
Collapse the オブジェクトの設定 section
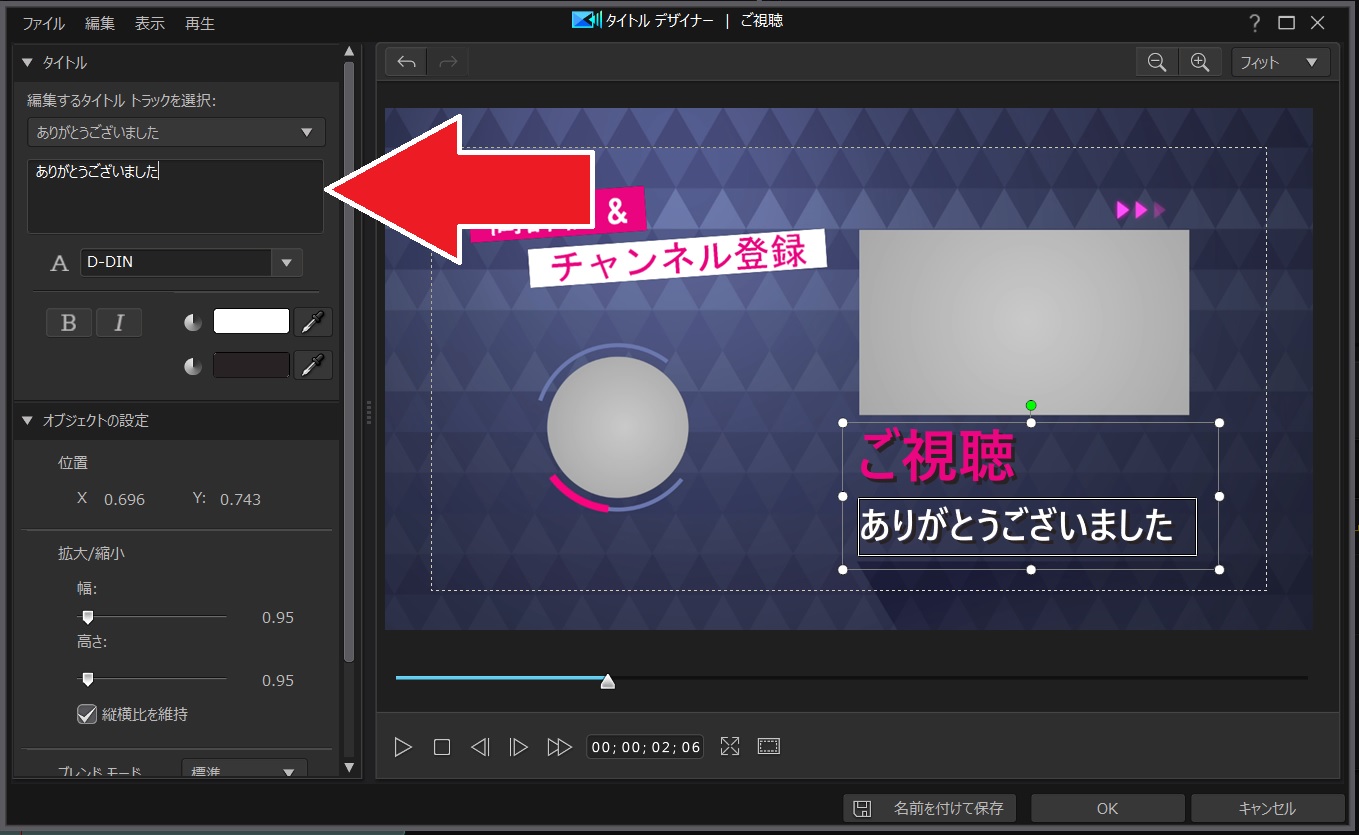[x=27, y=421]
